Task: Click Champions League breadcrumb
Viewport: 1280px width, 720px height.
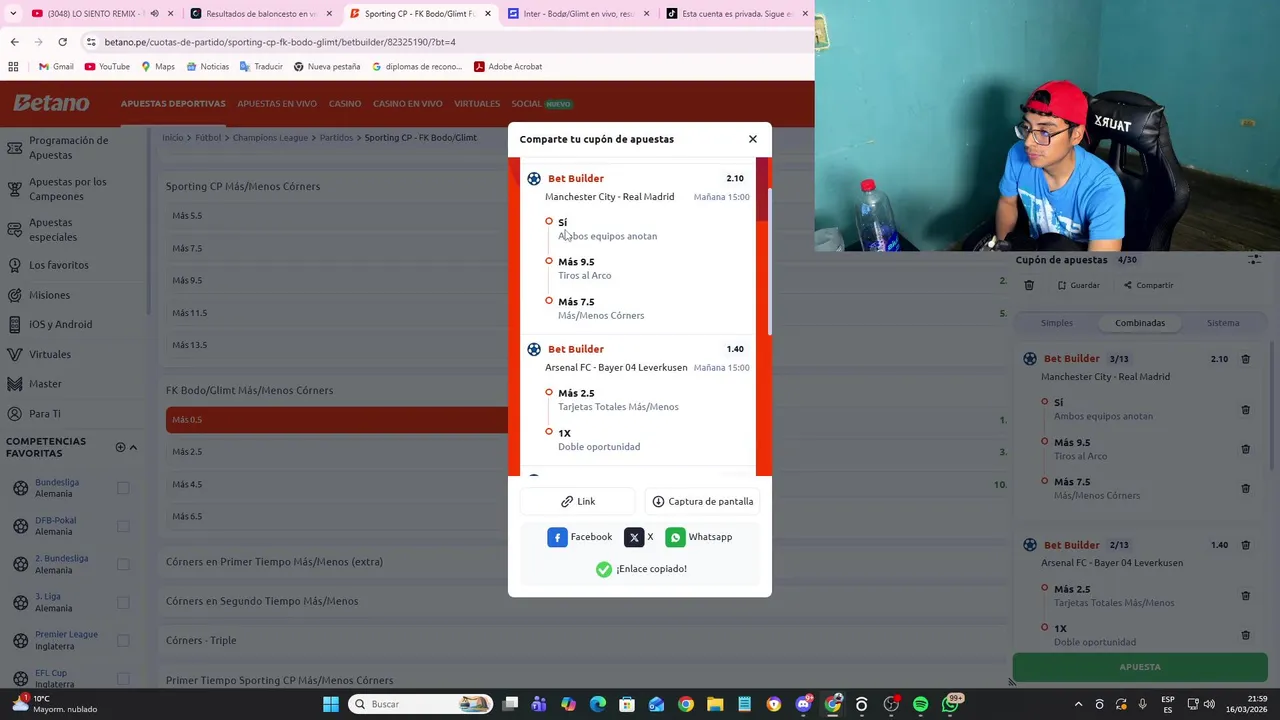Action: [270, 138]
